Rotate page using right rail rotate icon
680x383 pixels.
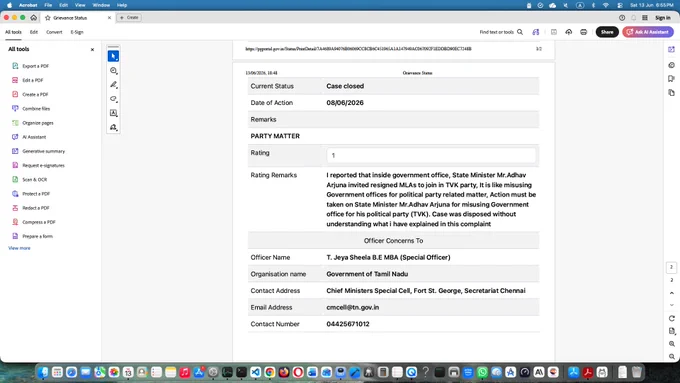click(672, 318)
